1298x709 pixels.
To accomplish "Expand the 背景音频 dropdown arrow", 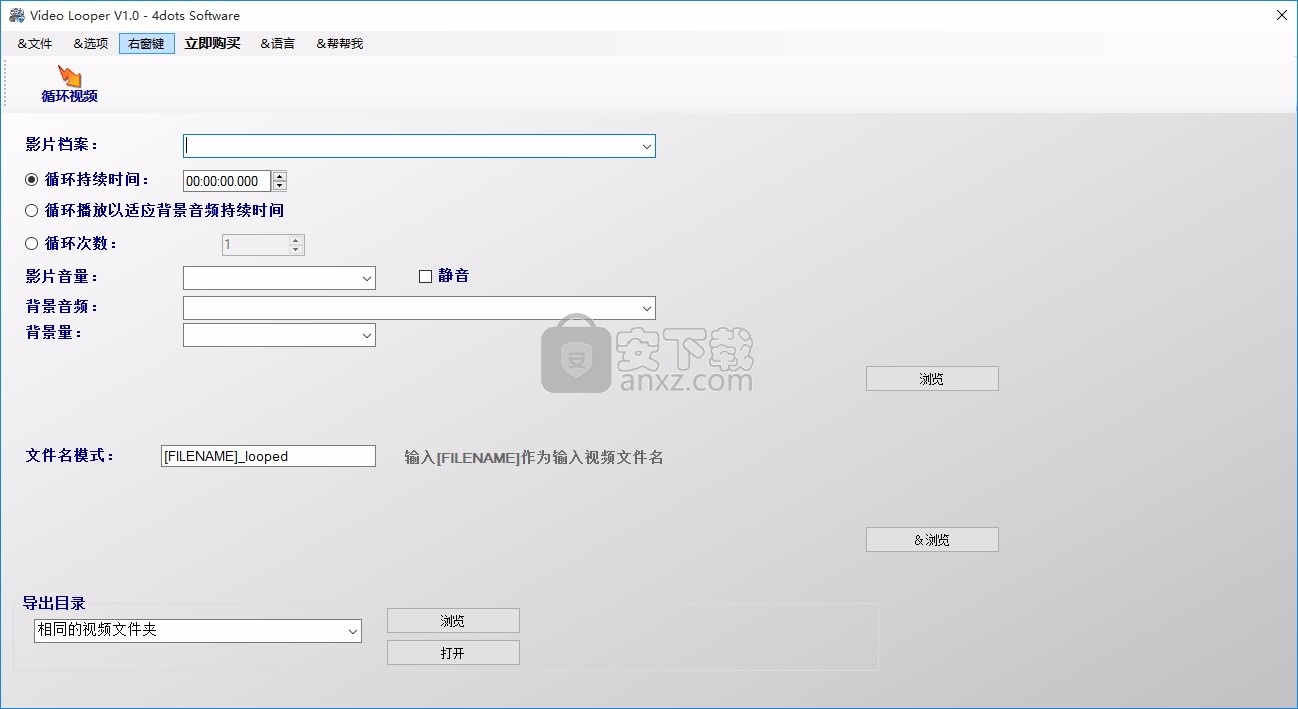I will point(646,307).
